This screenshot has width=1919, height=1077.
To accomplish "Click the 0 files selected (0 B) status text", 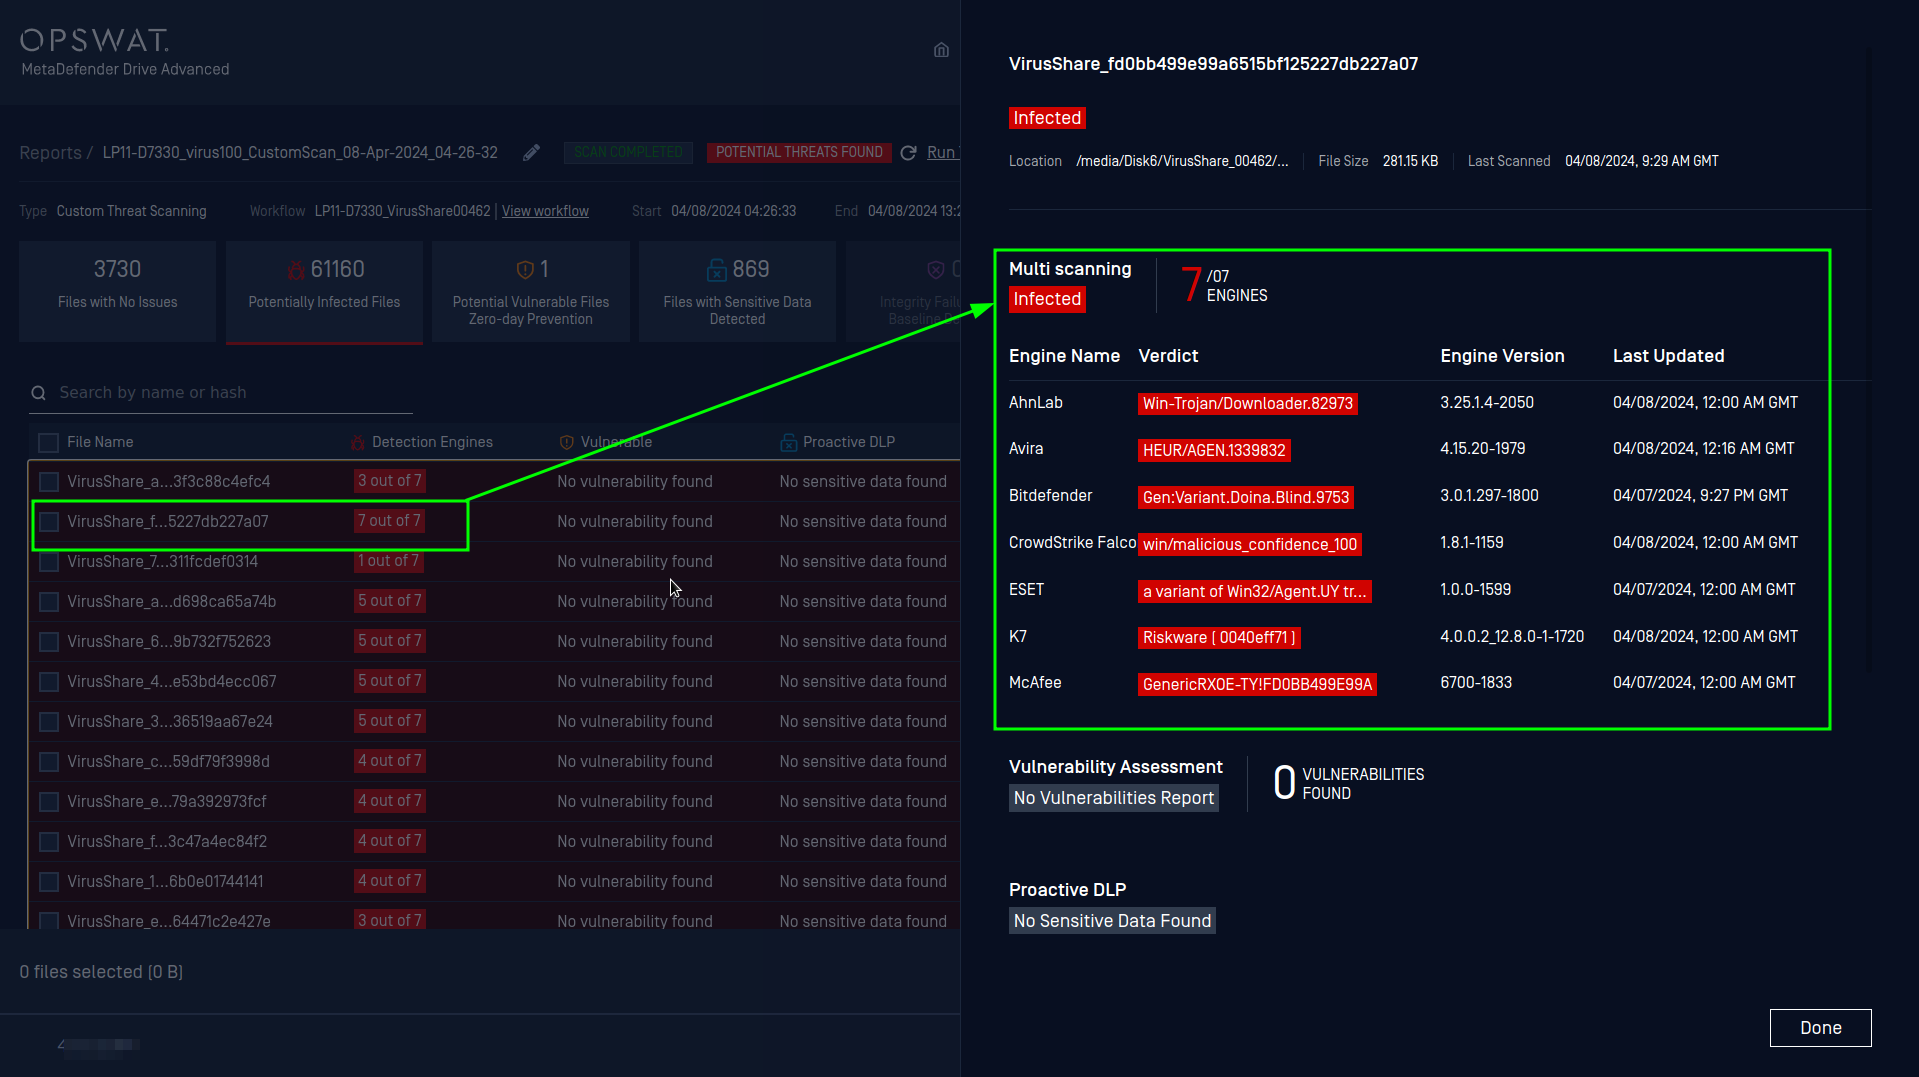I will (x=101, y=972).
